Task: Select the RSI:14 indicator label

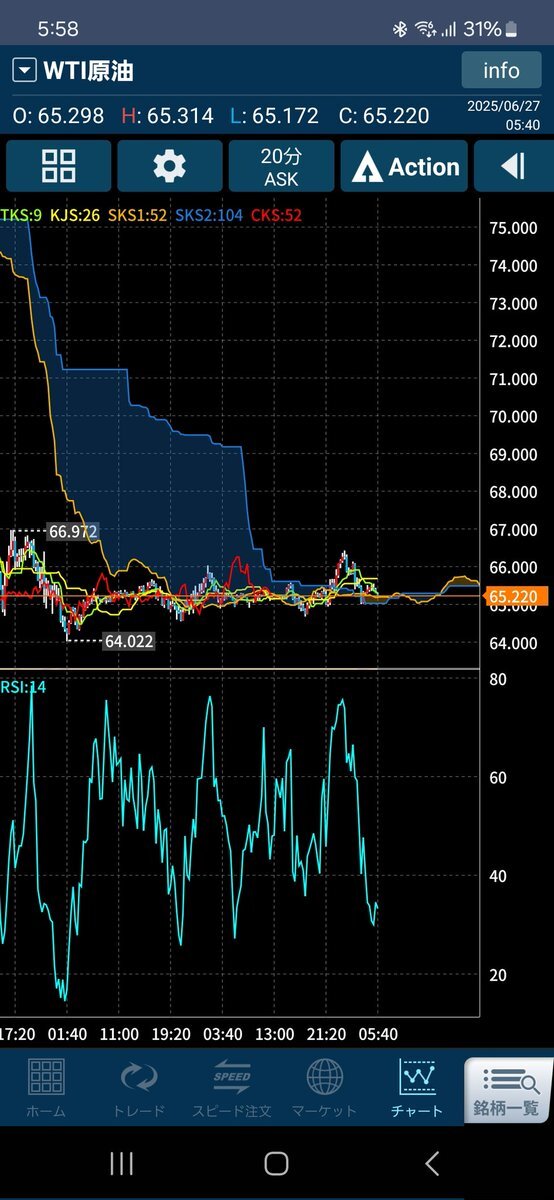Action: 24,686
